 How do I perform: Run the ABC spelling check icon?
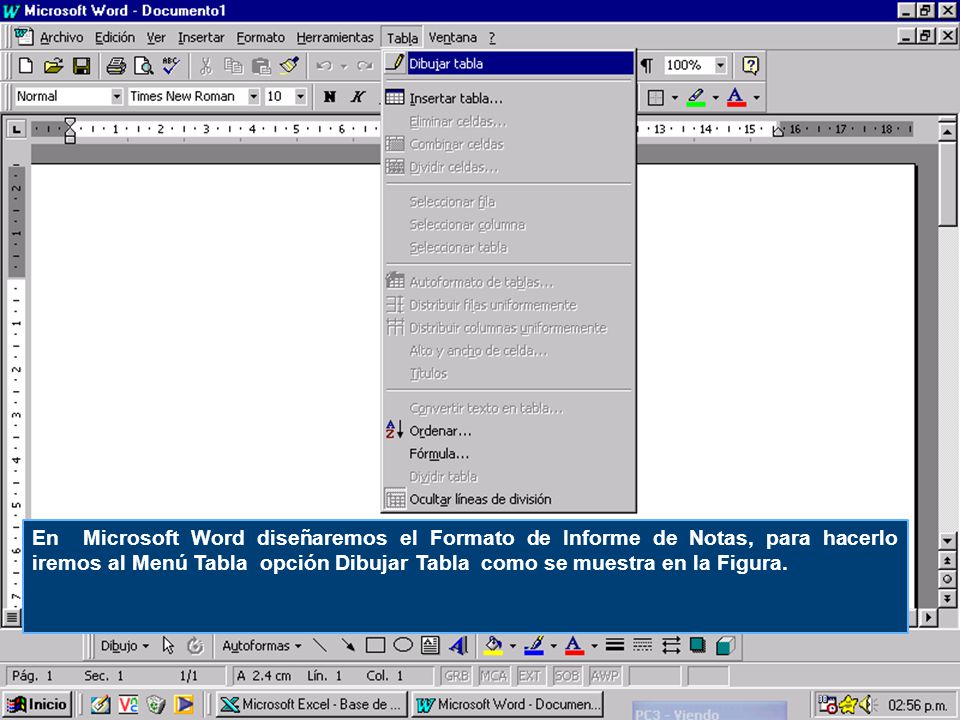[171, 66]
